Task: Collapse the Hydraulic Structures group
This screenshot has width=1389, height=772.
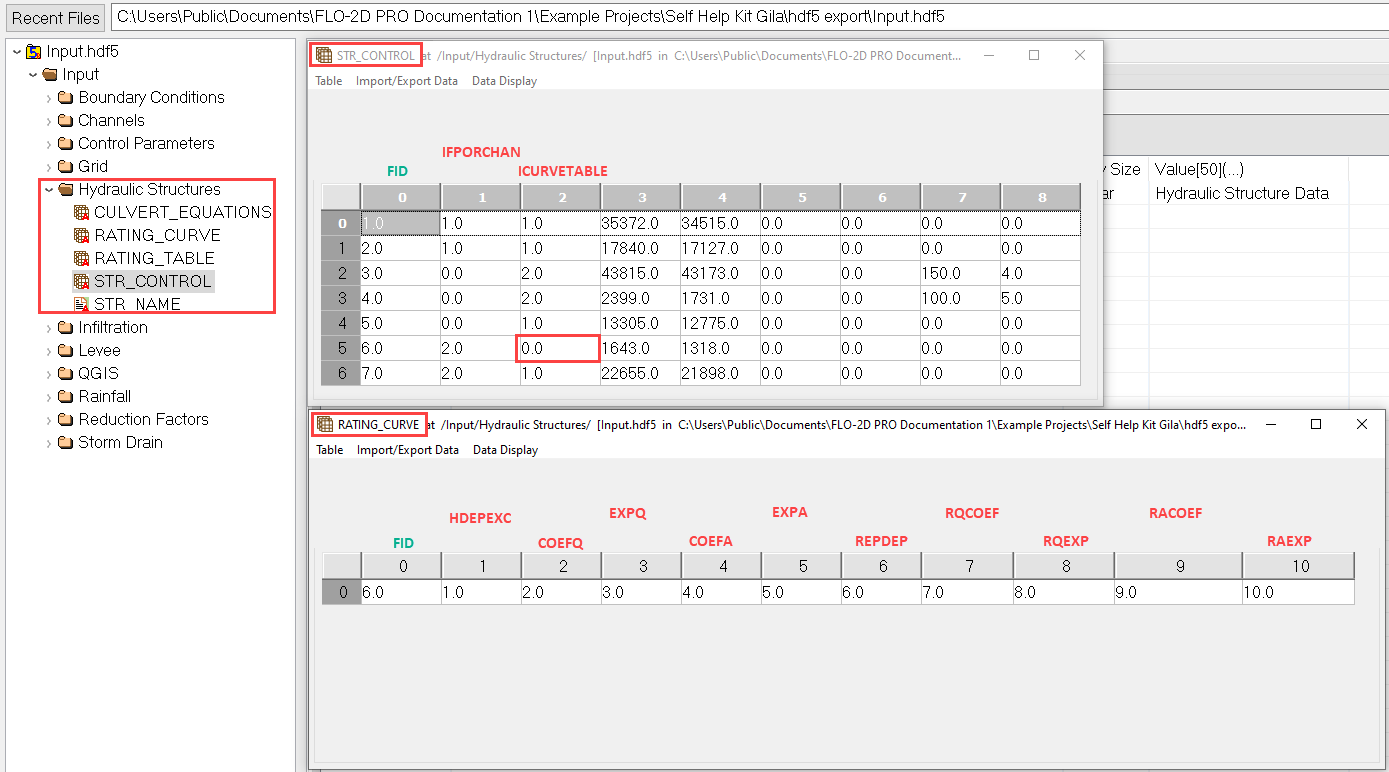Action: click(x=49, y=189)
